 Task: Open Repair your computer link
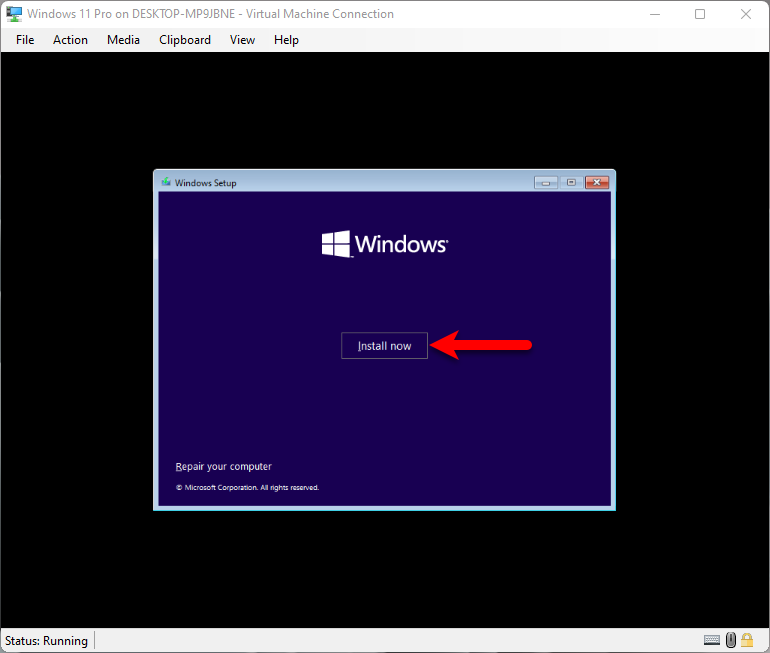pyautogui.click(x=223, y=466)
